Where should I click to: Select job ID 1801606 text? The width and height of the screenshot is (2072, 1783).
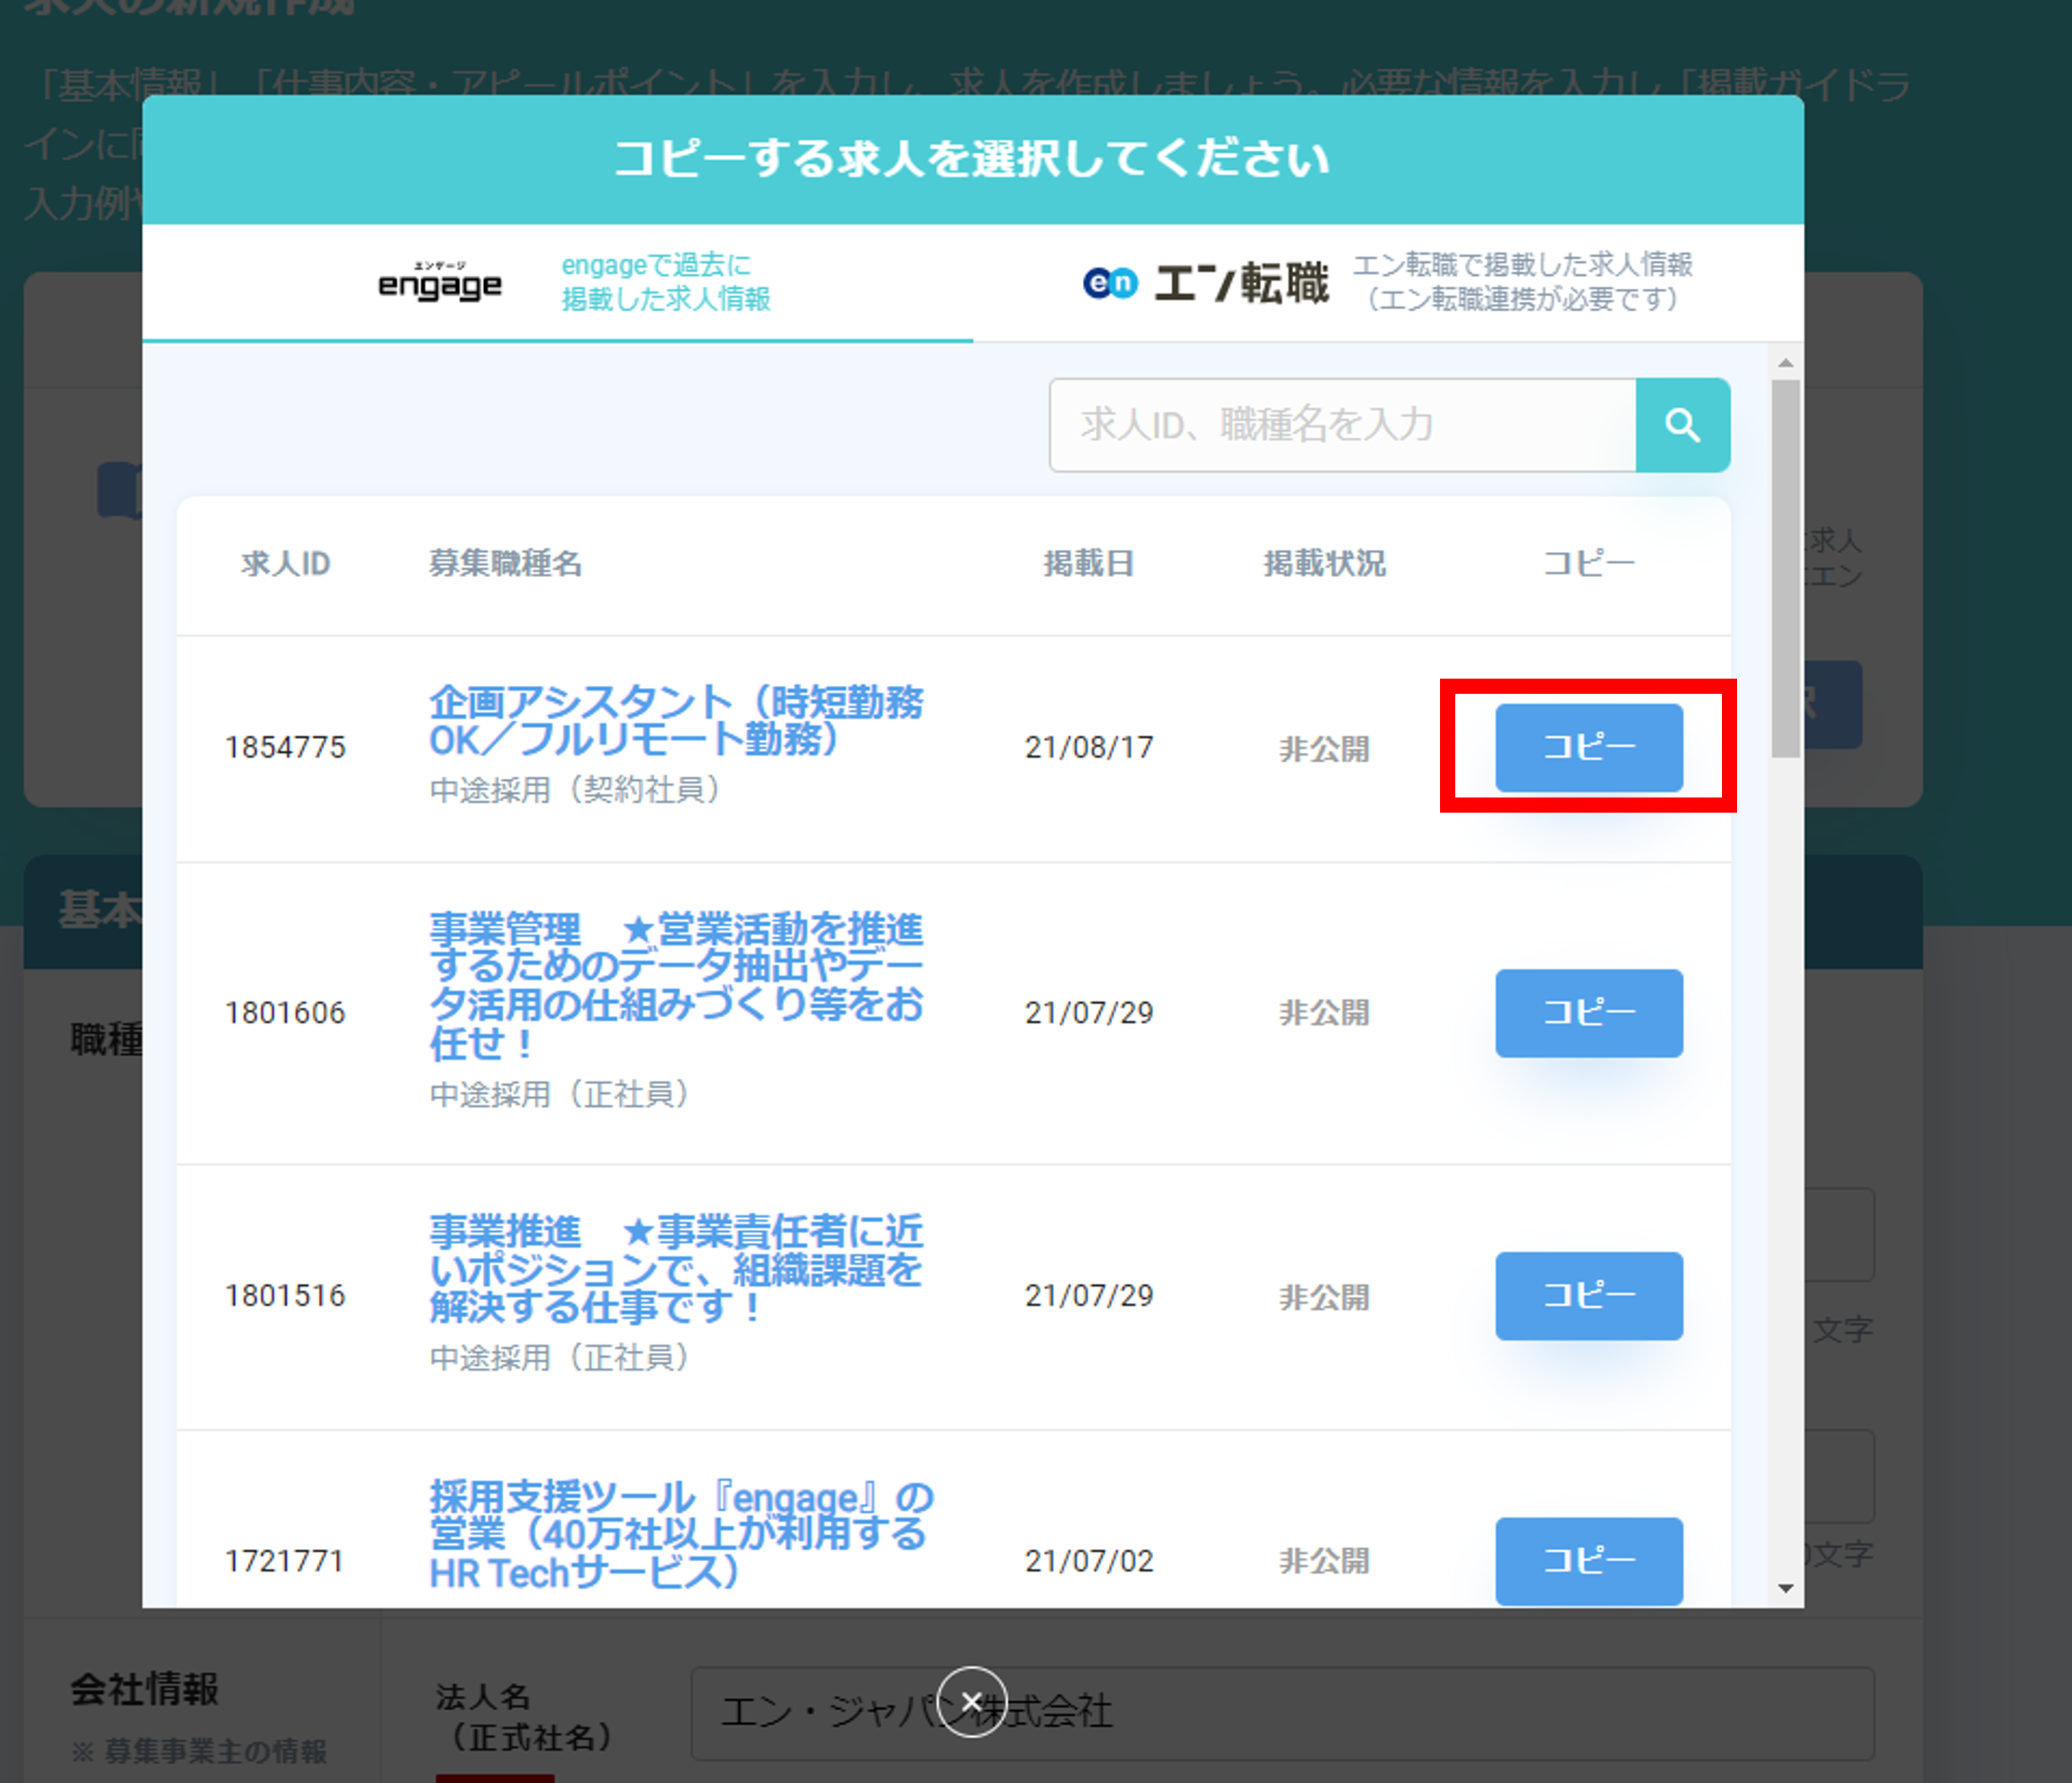(x=285, y=1012)
